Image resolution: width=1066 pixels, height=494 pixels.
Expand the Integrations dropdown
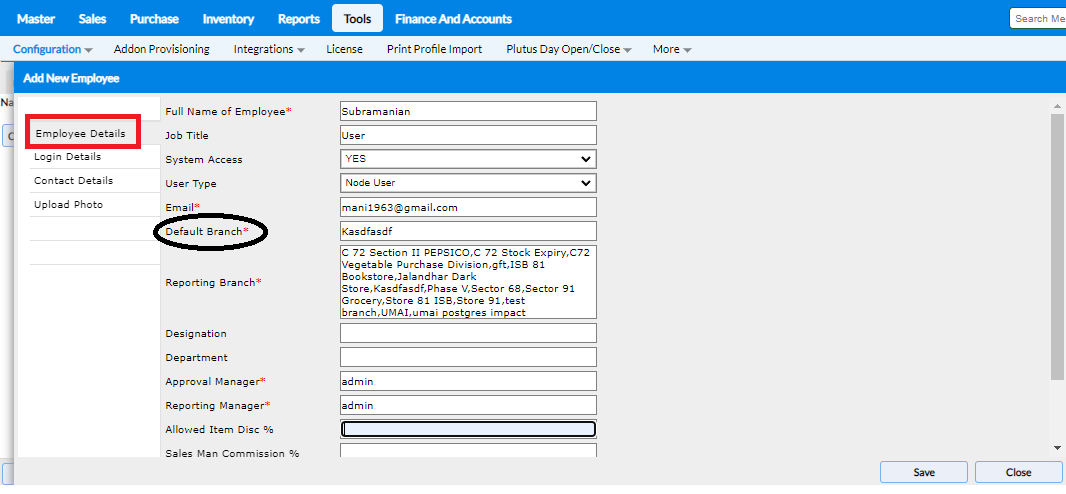pyautogui.click(x=269, y=49)
